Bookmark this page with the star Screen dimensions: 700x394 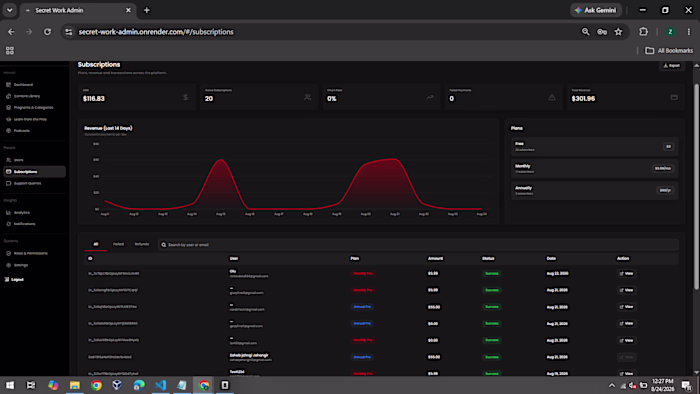pos(618,32)
